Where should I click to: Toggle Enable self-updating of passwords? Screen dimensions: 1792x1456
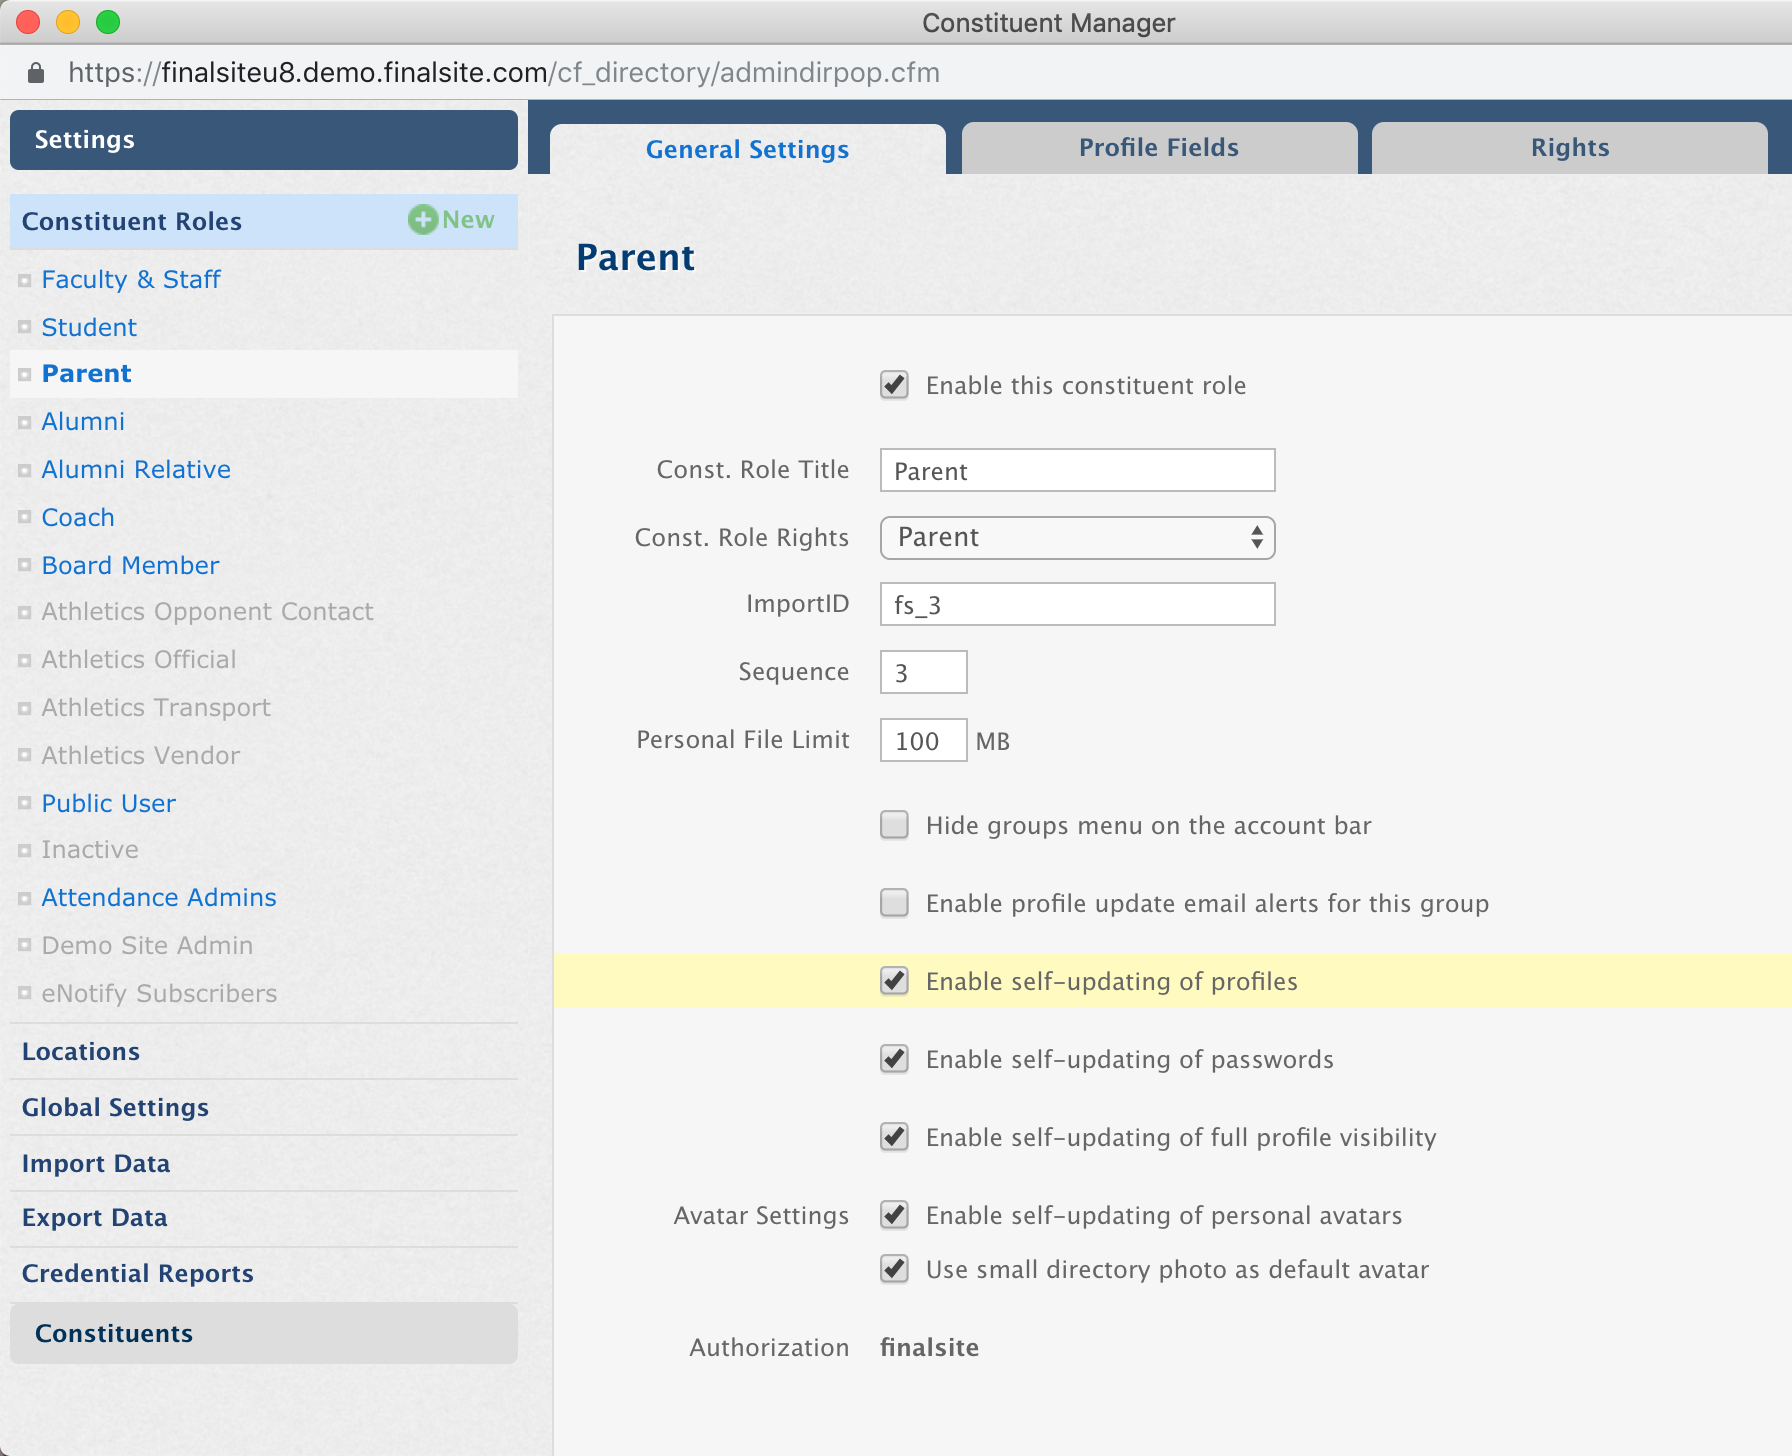coord(894,1059)
